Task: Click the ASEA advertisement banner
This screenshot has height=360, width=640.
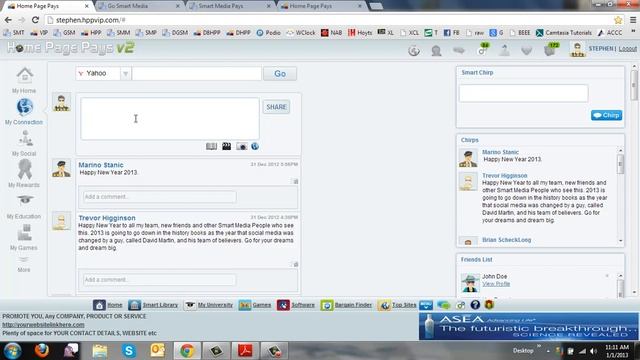Action: (x=529, y=326)
